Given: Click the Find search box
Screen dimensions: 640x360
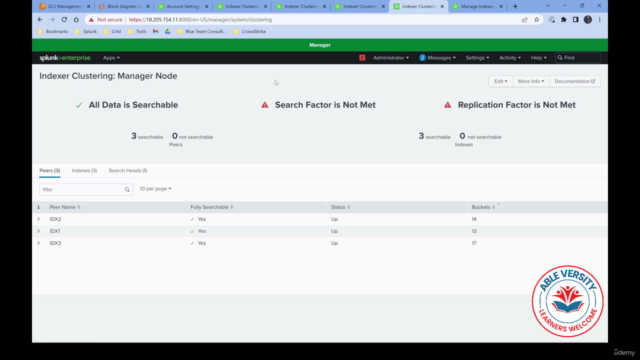Looking at the screenshot, I should pos(578,58).
